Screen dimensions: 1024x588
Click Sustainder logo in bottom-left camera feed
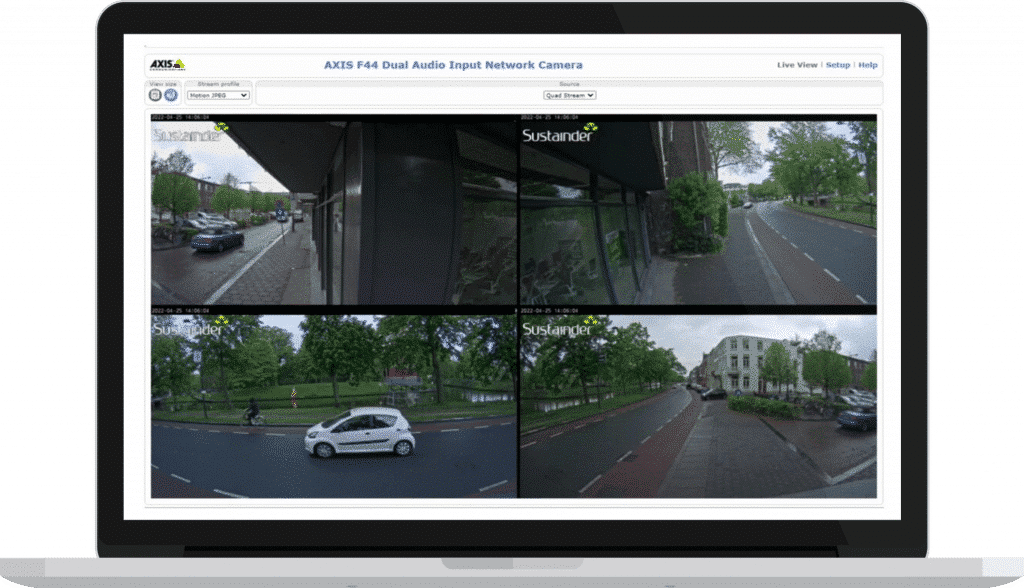point(190,329)
